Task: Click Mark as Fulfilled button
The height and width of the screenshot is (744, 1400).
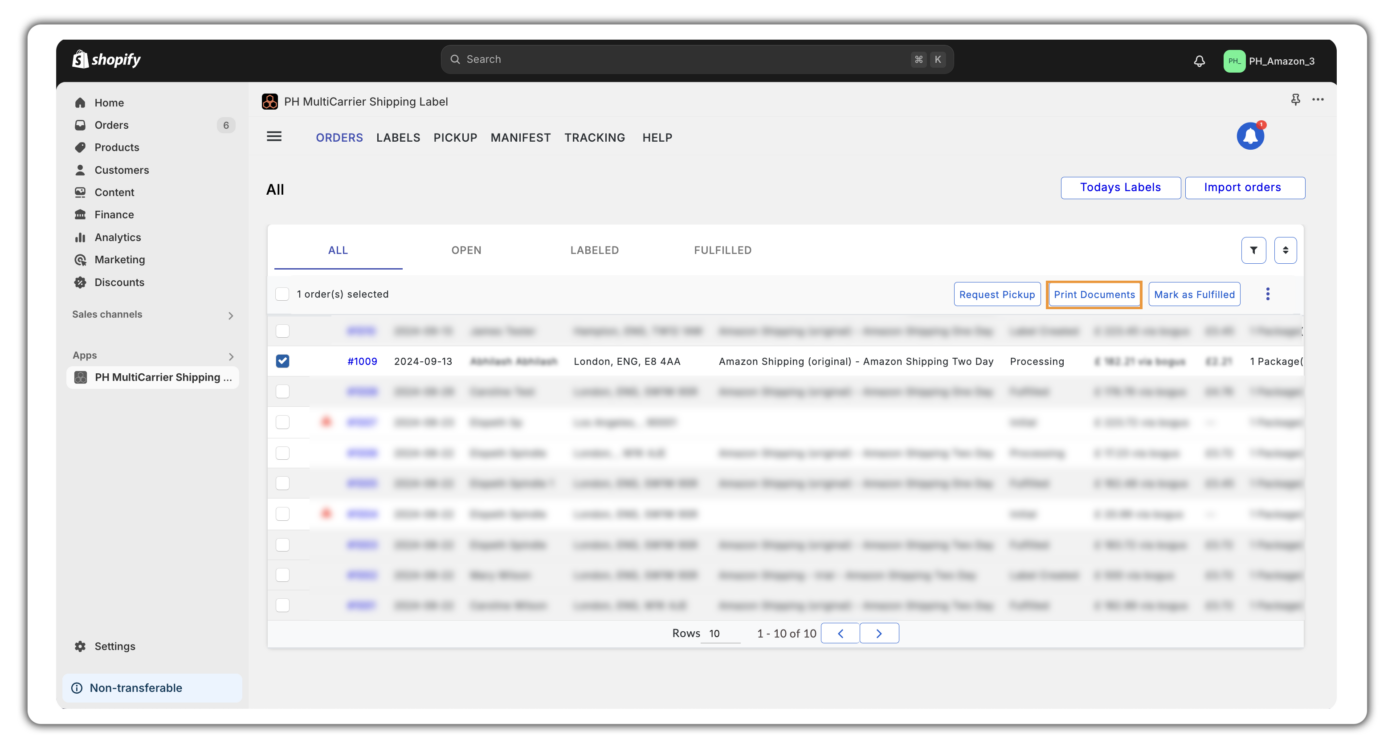Action: [x=1194, y=294]
